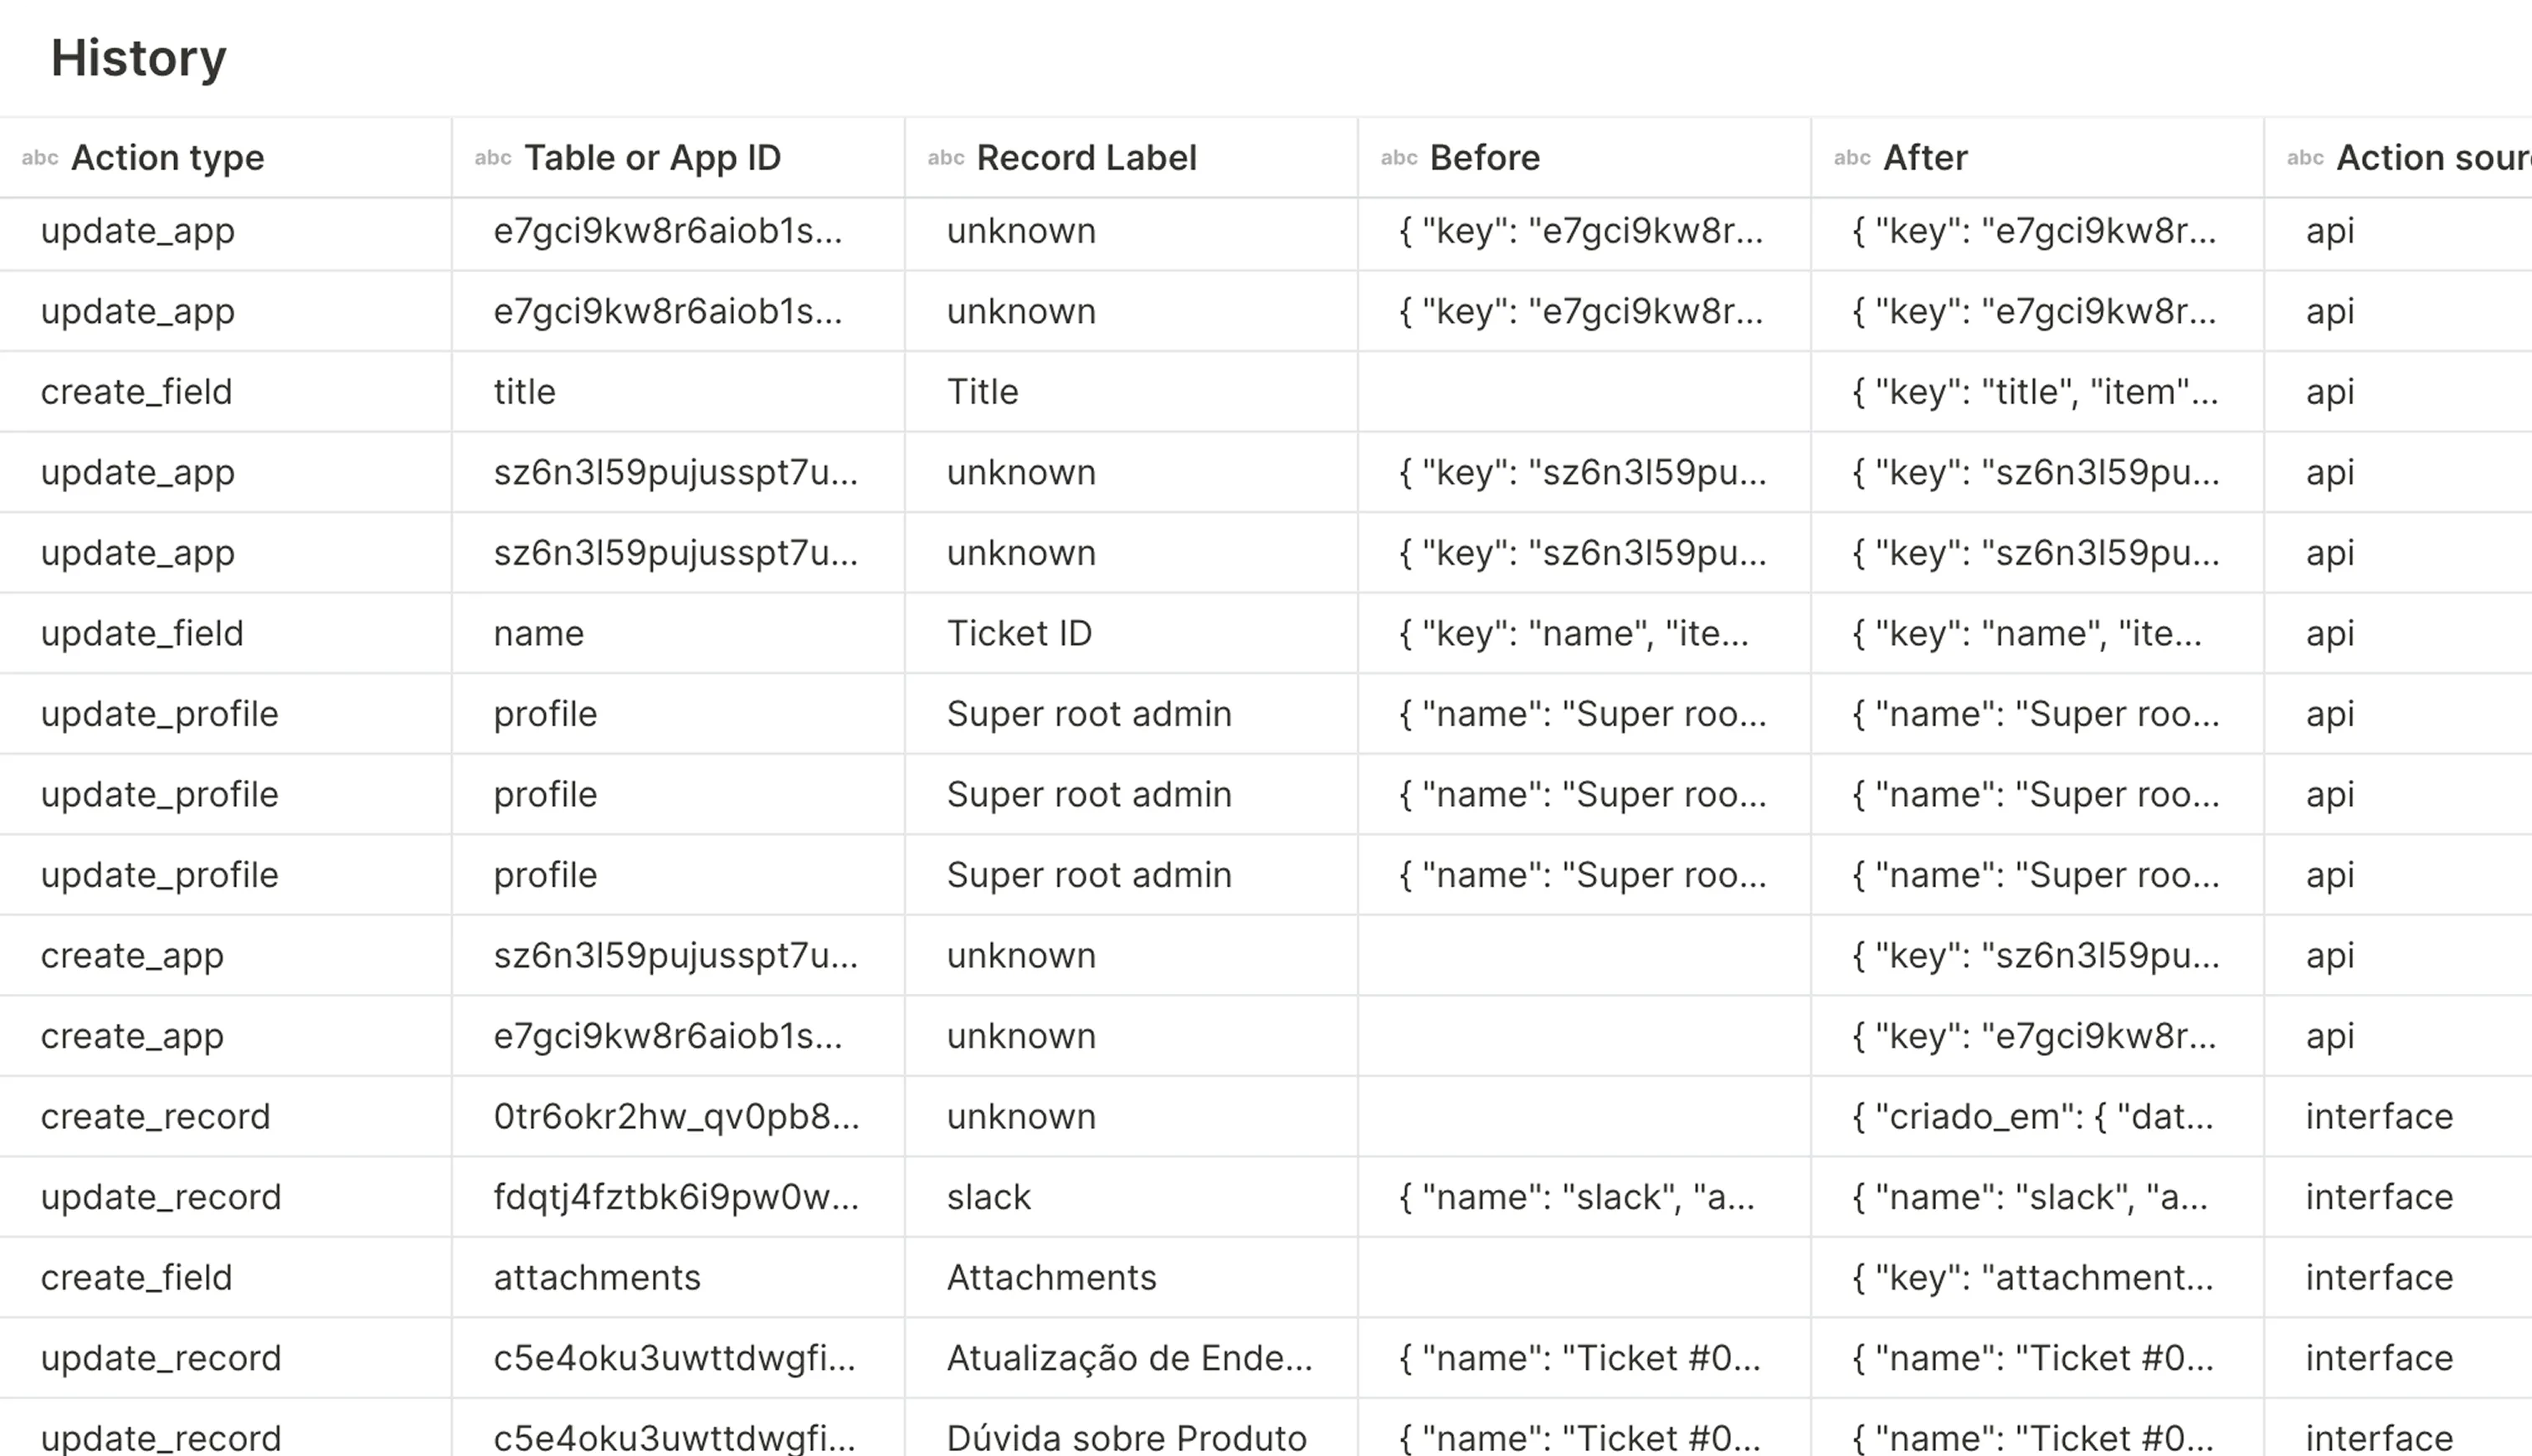Image resolution: width=2532 pixels, height=1456 pixels.
Task: Click the History heading
Action: pyautogui.click(x=138, y=58)
